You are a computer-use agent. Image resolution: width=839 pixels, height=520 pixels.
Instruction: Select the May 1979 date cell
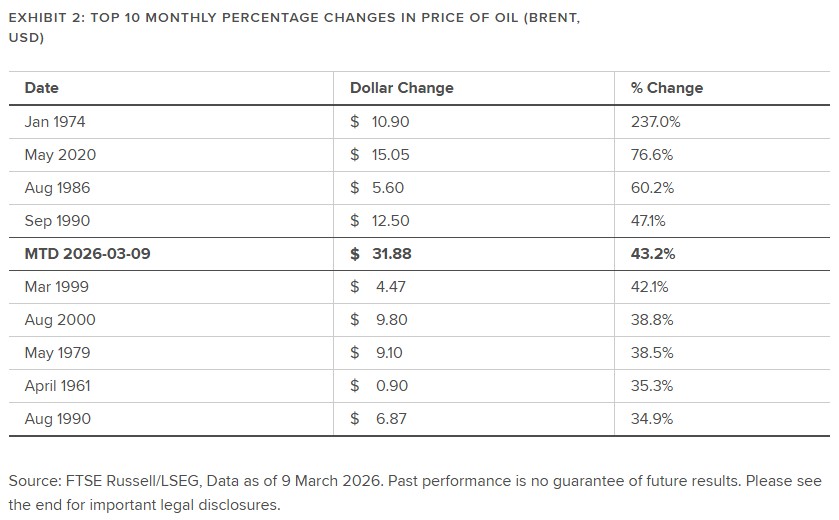pyautogui.click(x=57, y=353)
